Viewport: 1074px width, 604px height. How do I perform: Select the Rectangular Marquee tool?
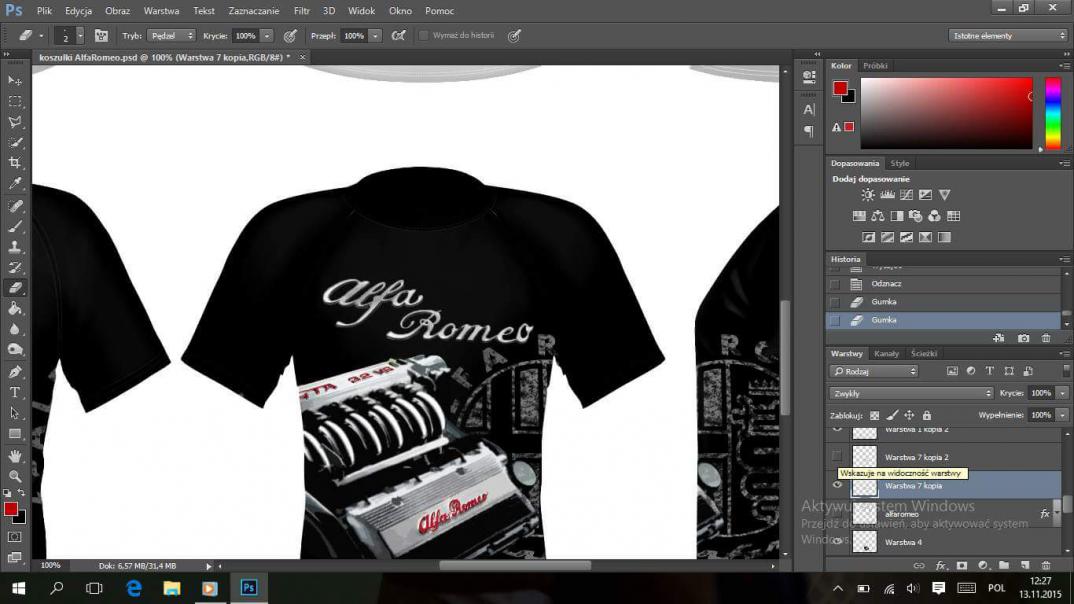click(x=14, y=101)
